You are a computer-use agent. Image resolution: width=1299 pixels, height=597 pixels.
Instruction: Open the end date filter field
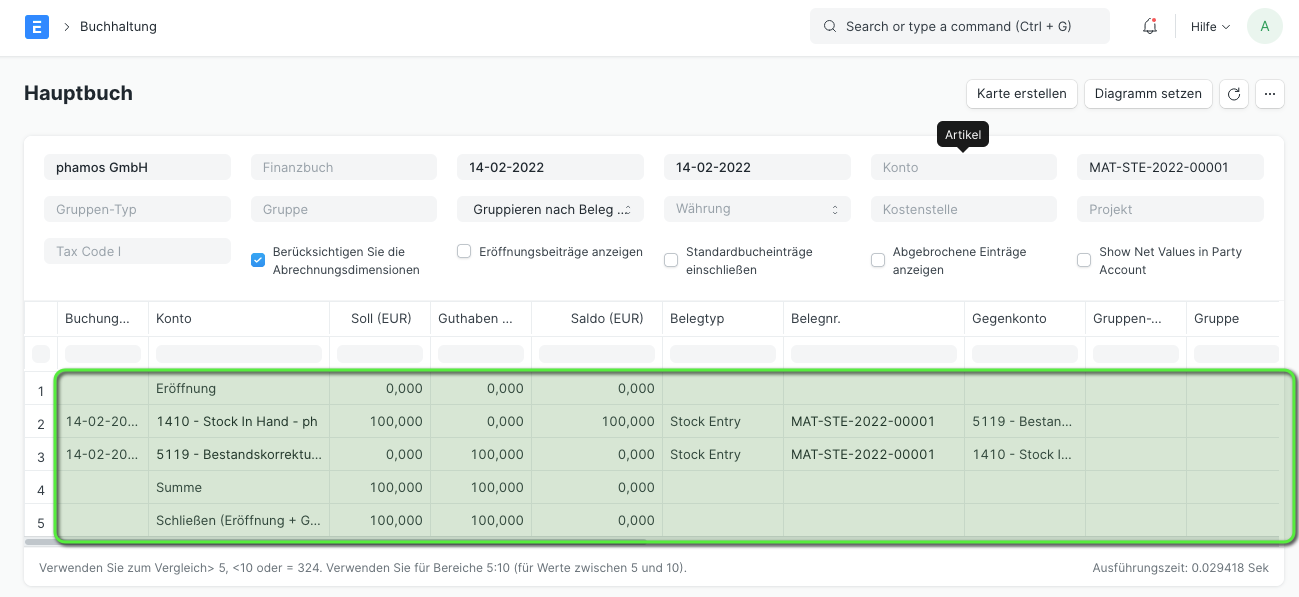point(757,167)
